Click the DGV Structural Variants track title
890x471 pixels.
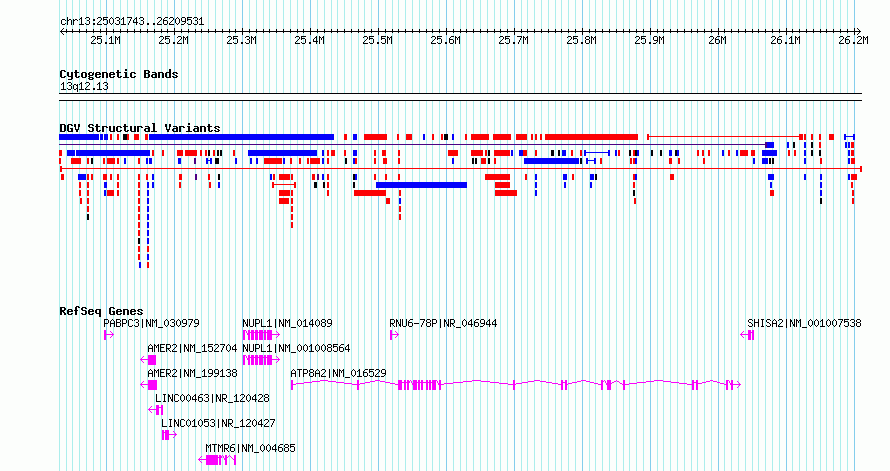140,128
